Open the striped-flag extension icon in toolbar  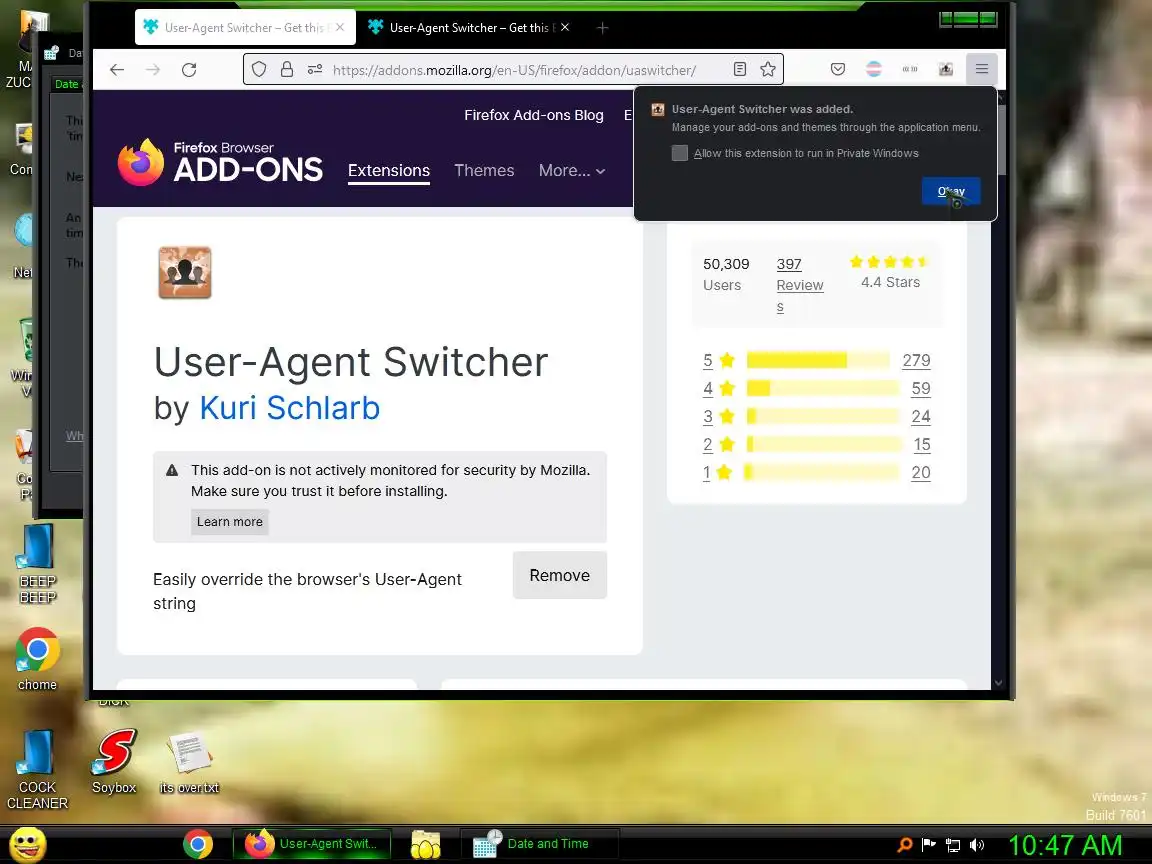click(x=874, y=69)
